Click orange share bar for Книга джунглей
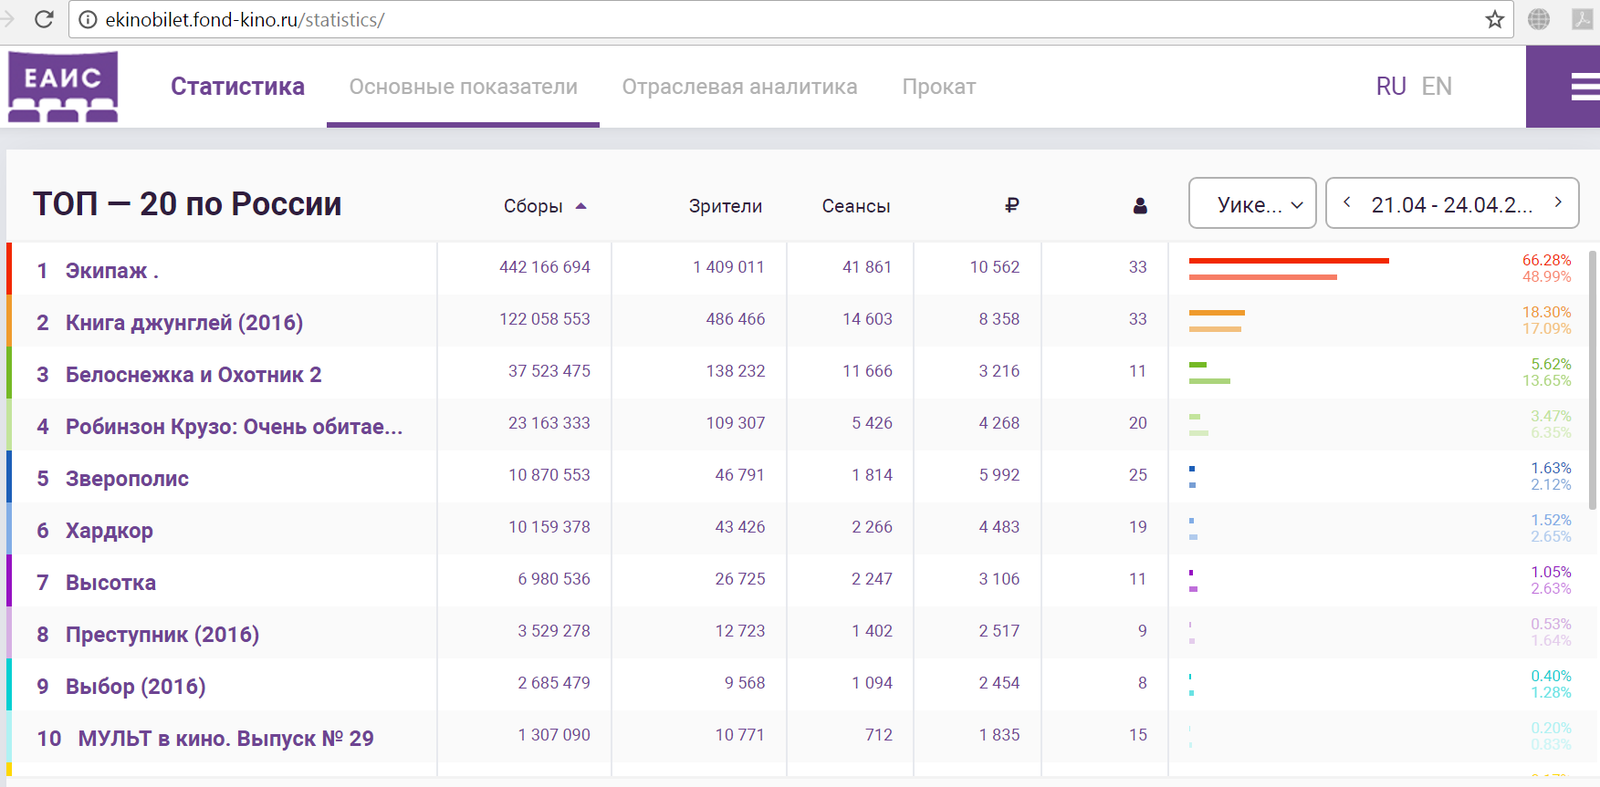 tap(1217, 313)
